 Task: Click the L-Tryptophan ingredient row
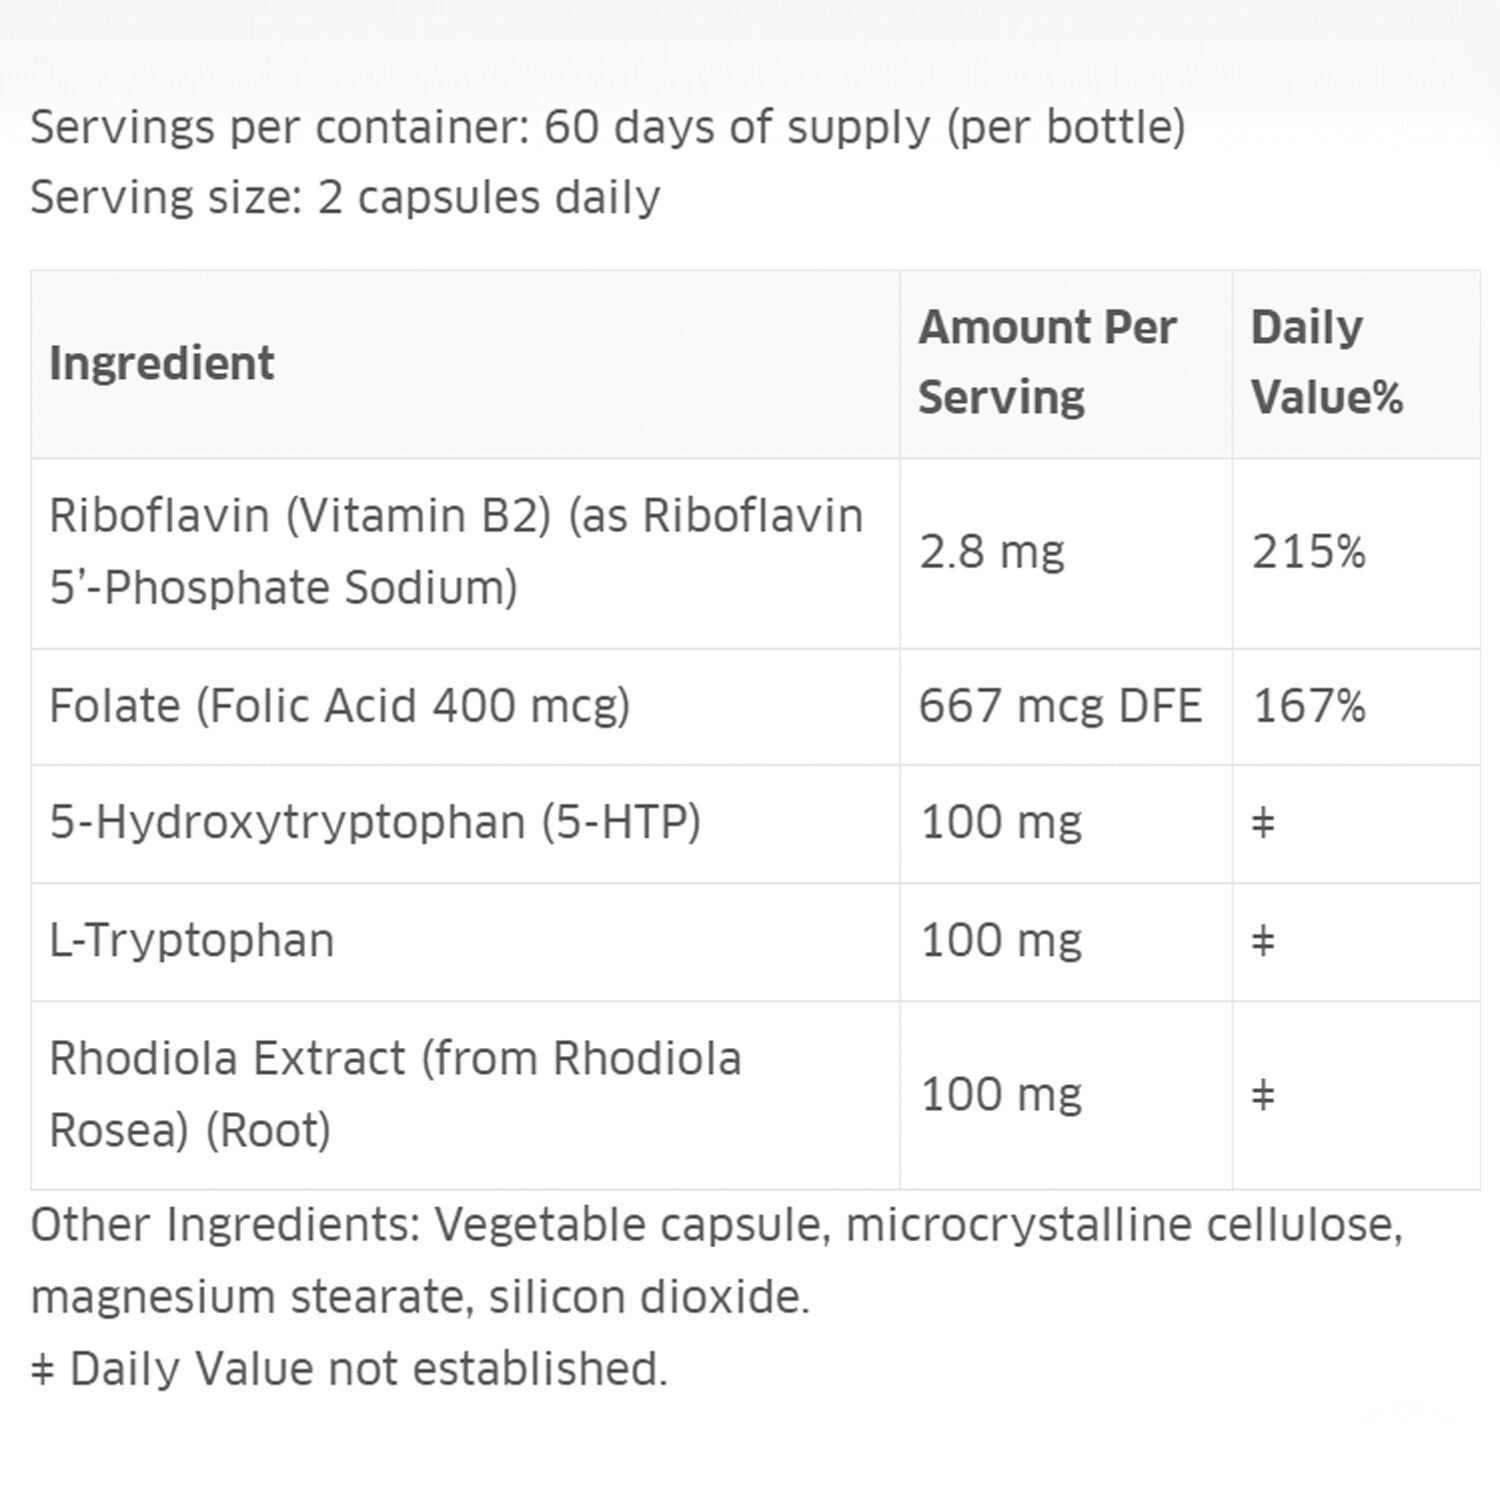pos(191,941)
